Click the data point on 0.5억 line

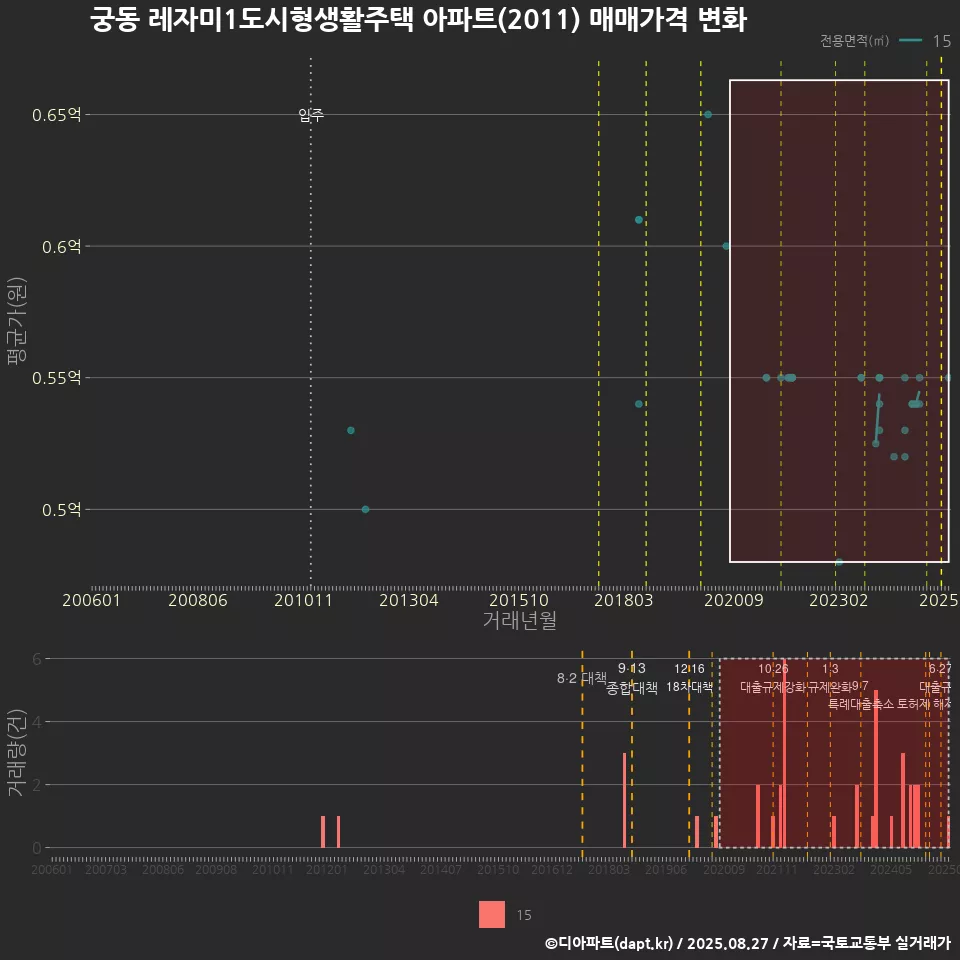(365, 509)
